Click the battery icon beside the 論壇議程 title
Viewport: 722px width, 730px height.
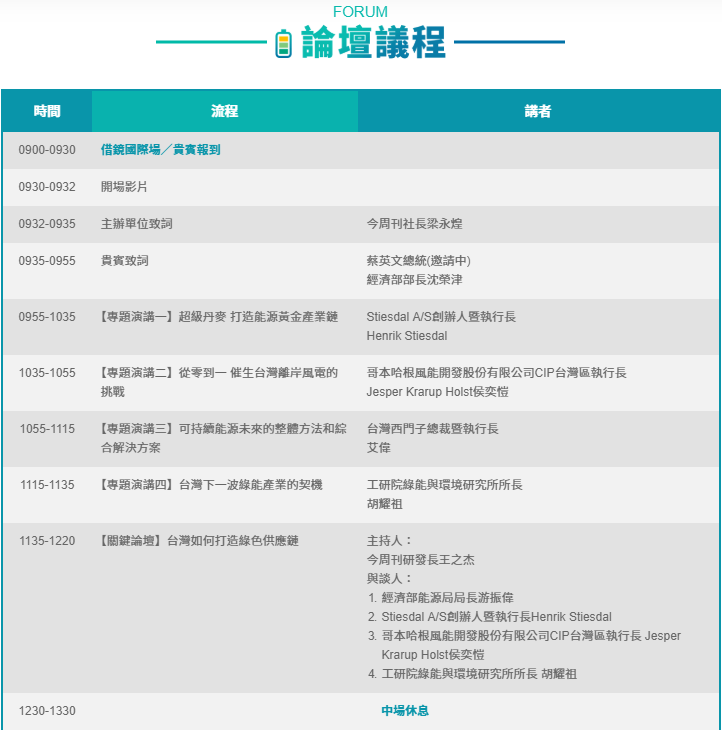[x=283, y=43]
